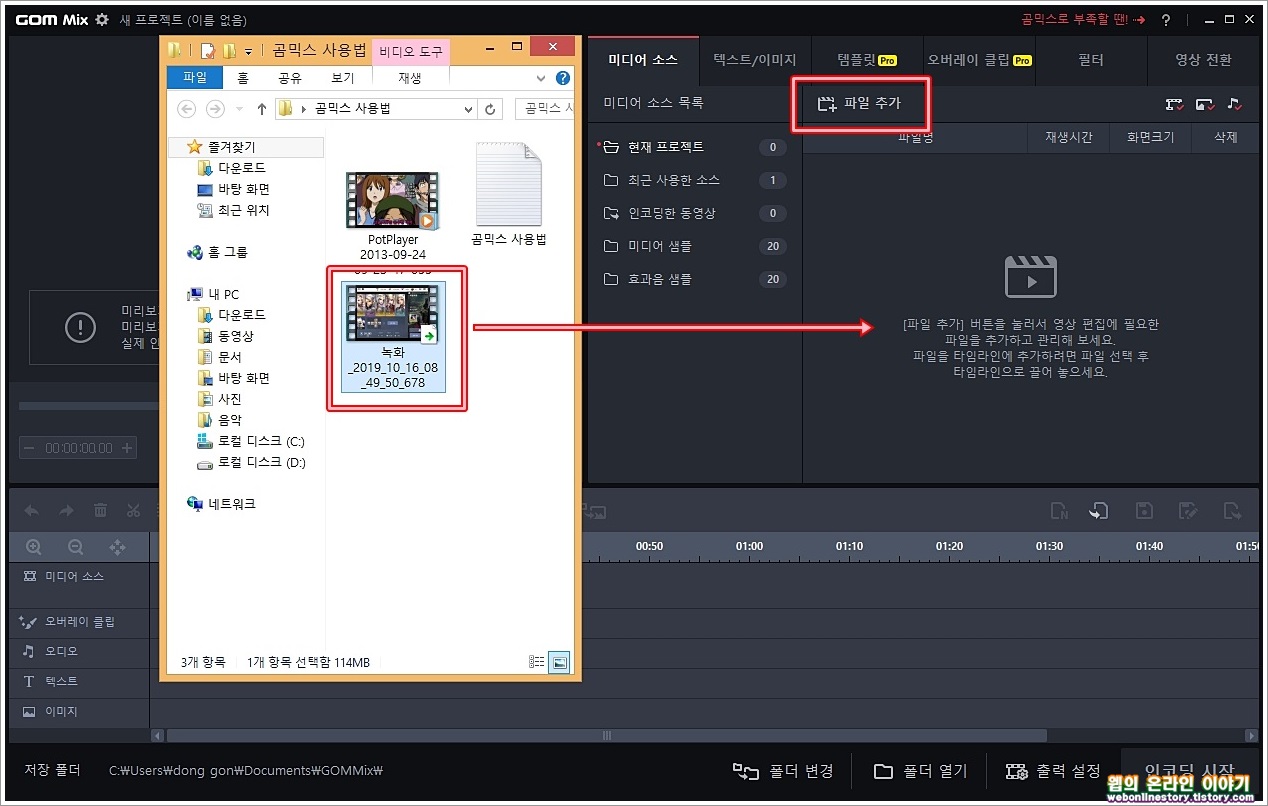
Task: Click the fit-timeline arrows icon
Action: coord(117,547)
